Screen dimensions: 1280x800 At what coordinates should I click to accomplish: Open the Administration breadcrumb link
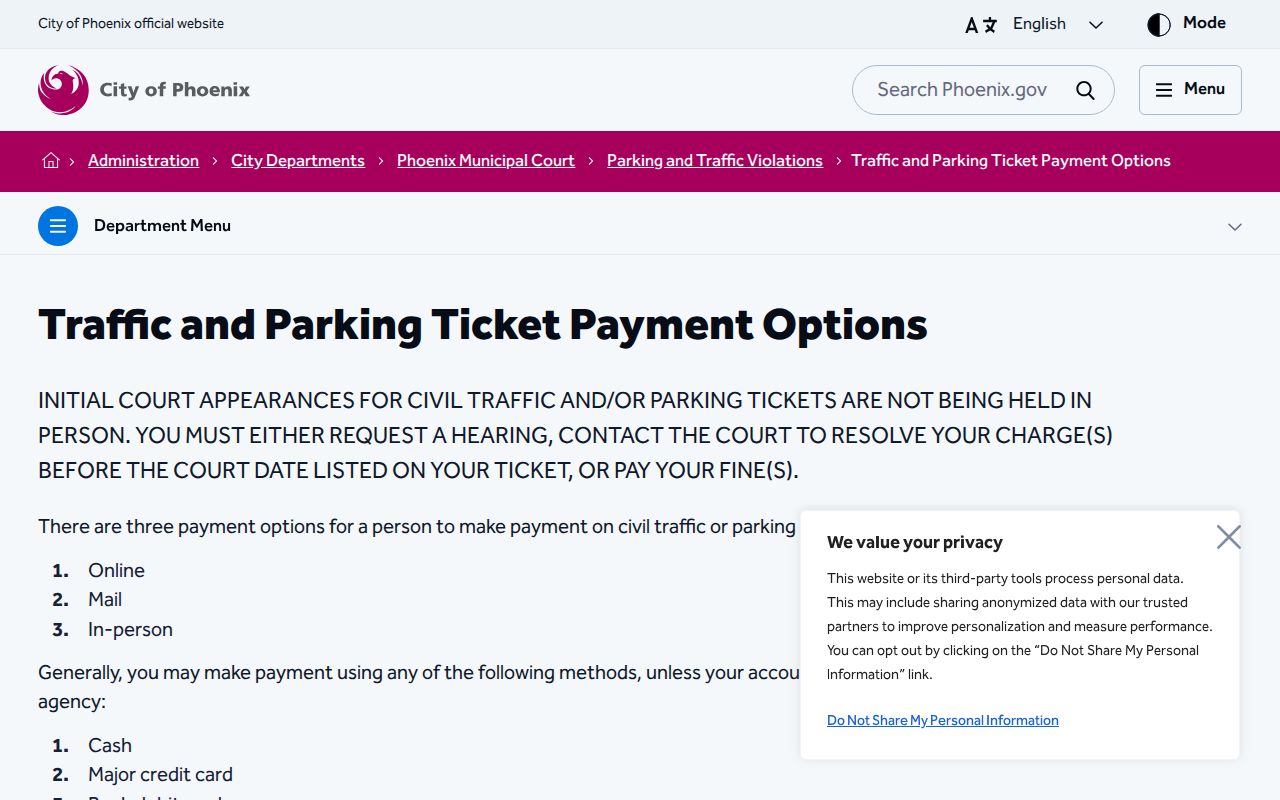143,160
